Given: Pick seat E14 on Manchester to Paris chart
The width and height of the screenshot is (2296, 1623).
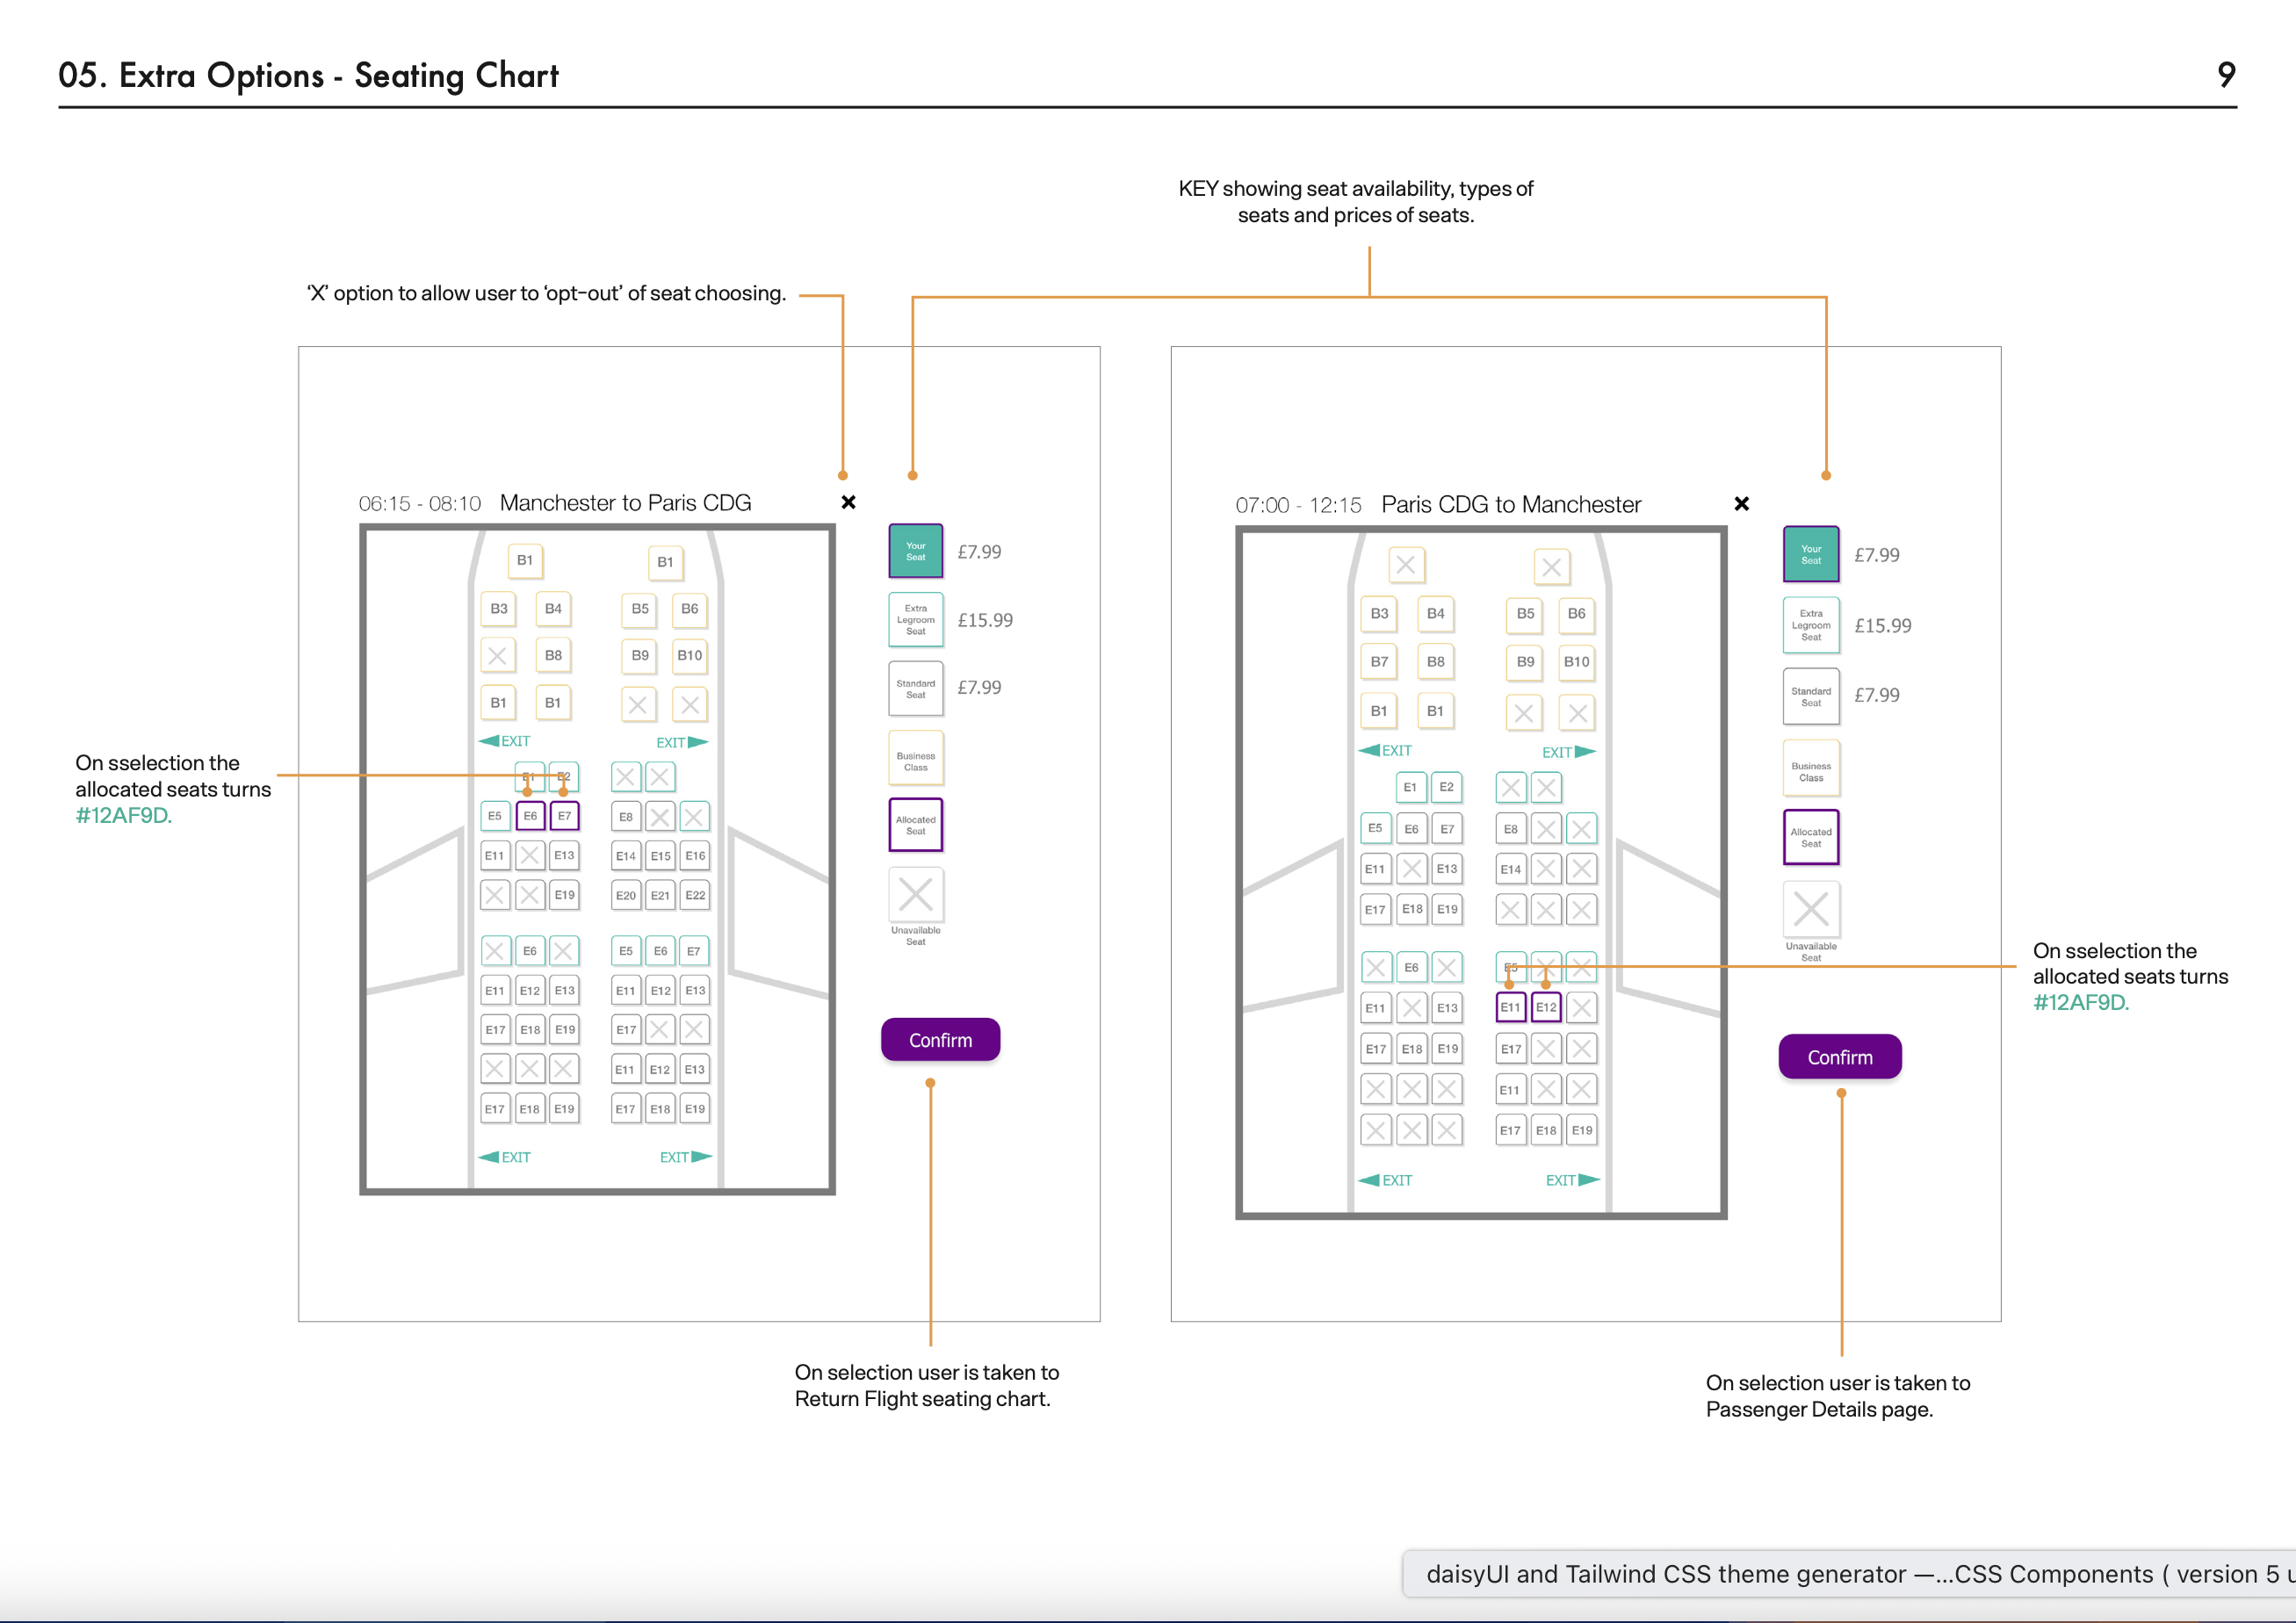Looking at the screenshot, I should pyautogui.click(x=626, y=856).
